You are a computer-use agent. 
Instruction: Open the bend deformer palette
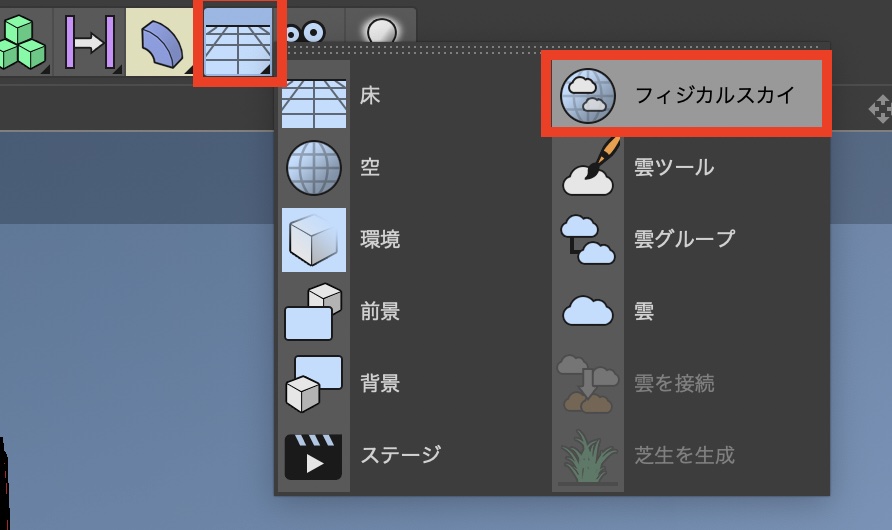[162, 41]
